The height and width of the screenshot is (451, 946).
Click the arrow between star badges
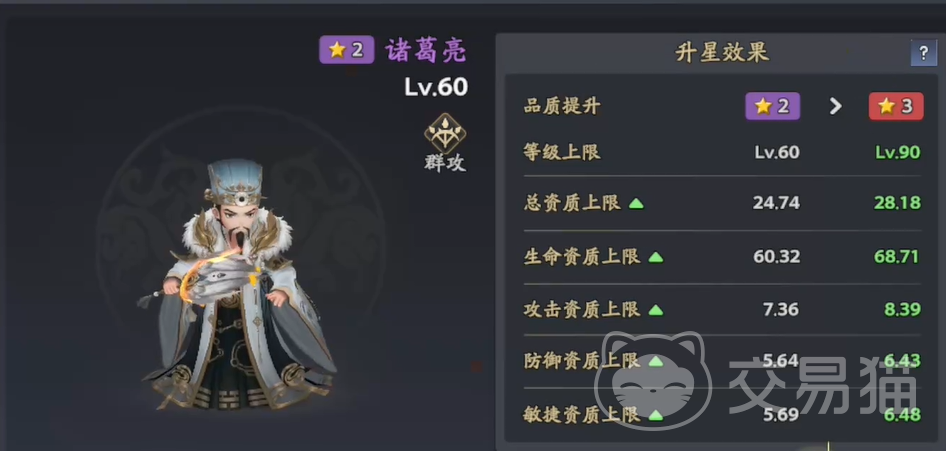835,107
